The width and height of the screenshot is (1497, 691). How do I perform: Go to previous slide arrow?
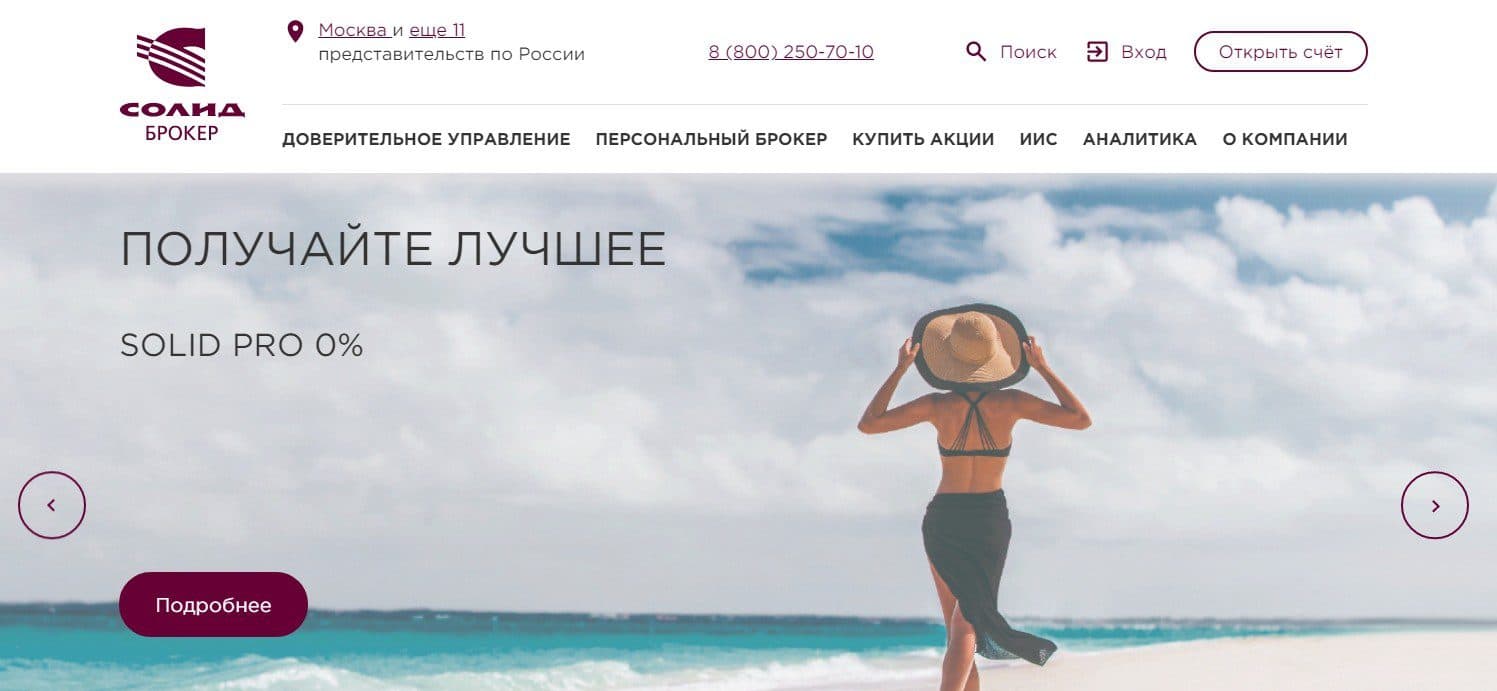click(x=52, y=505)
